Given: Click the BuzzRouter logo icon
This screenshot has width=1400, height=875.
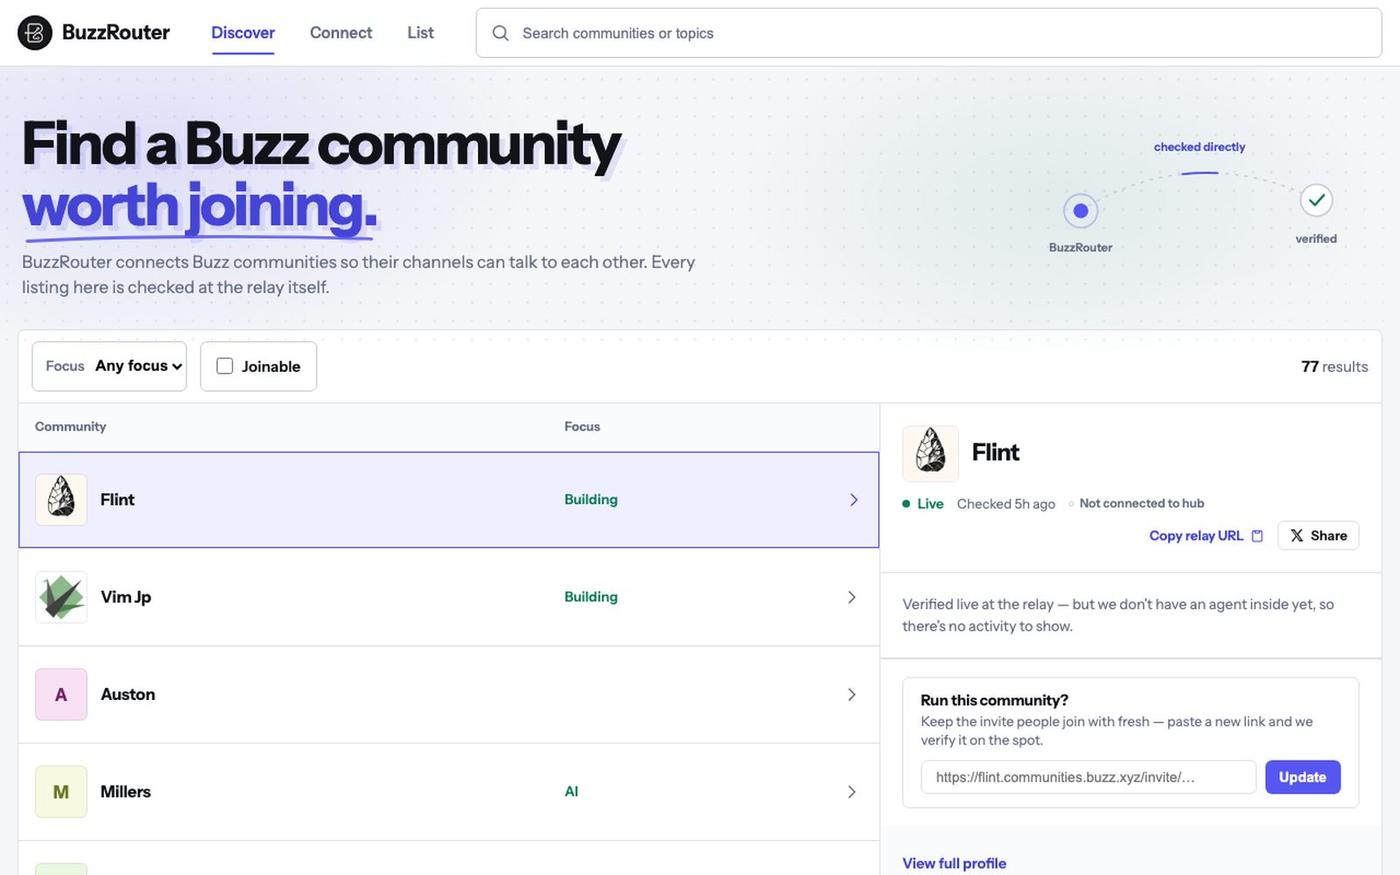Looking at the screenshot, I should coord(35,33).
